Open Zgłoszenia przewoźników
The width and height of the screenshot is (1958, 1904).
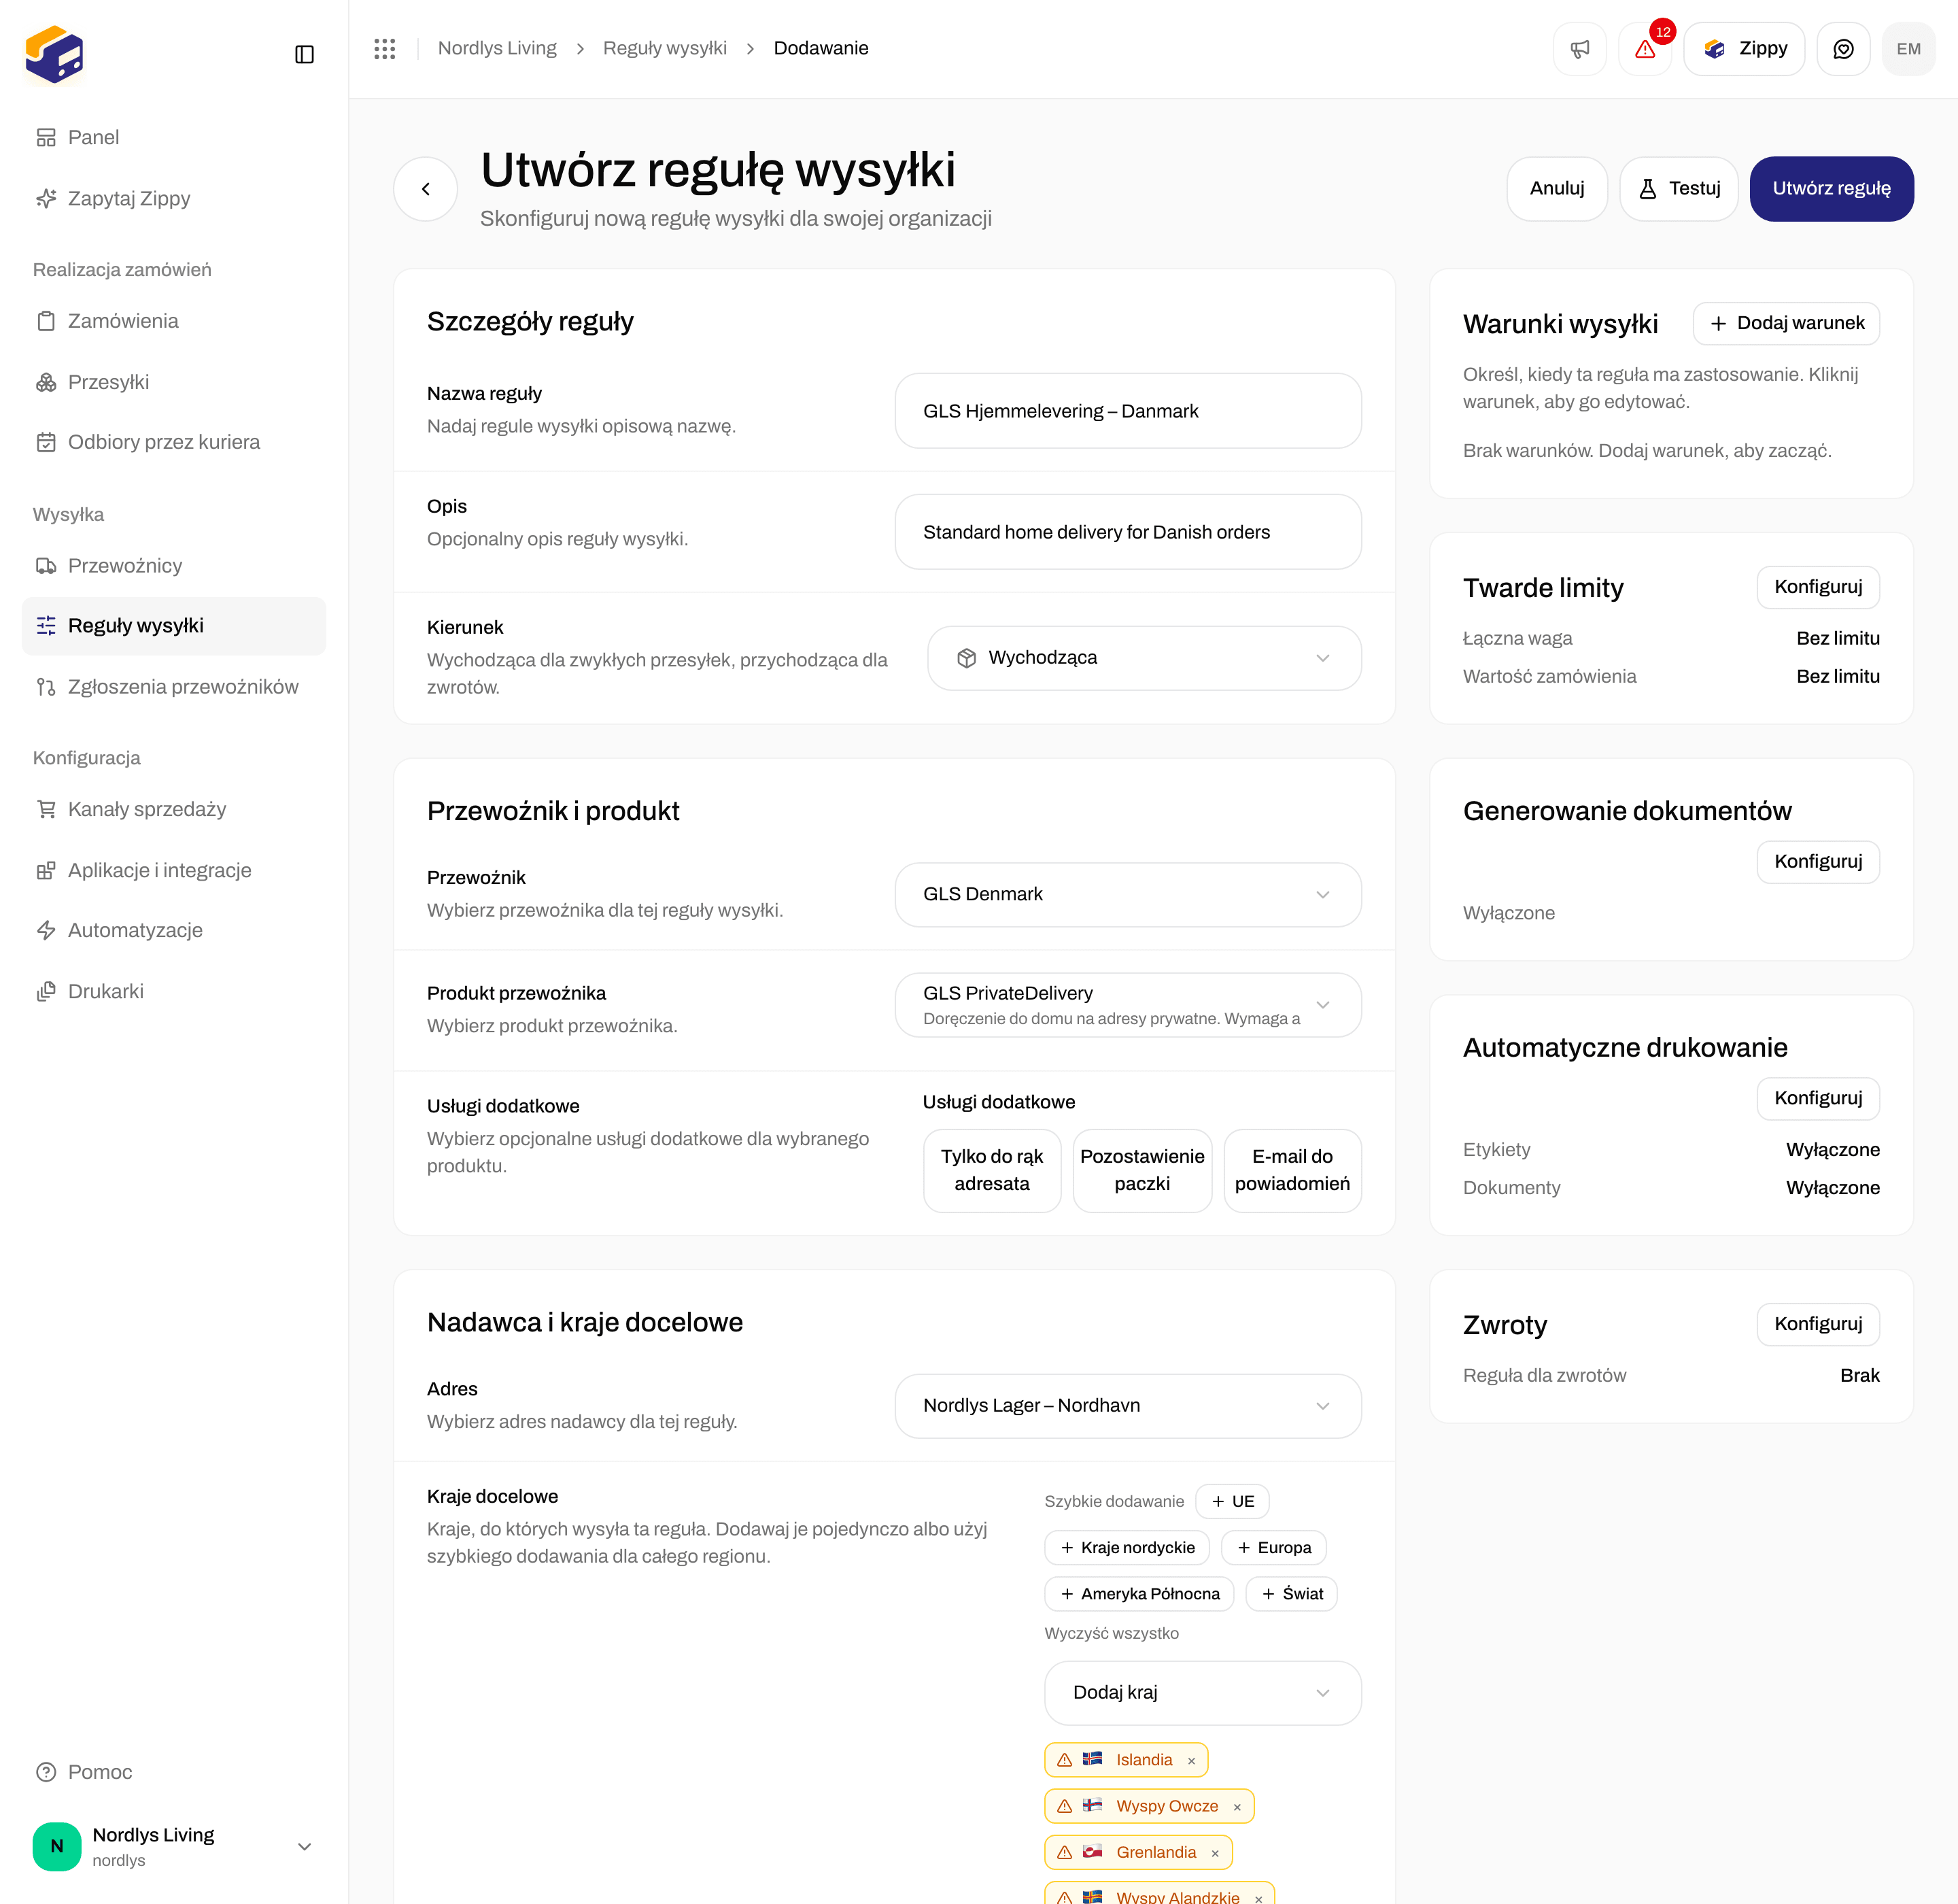tap(174, 687)
